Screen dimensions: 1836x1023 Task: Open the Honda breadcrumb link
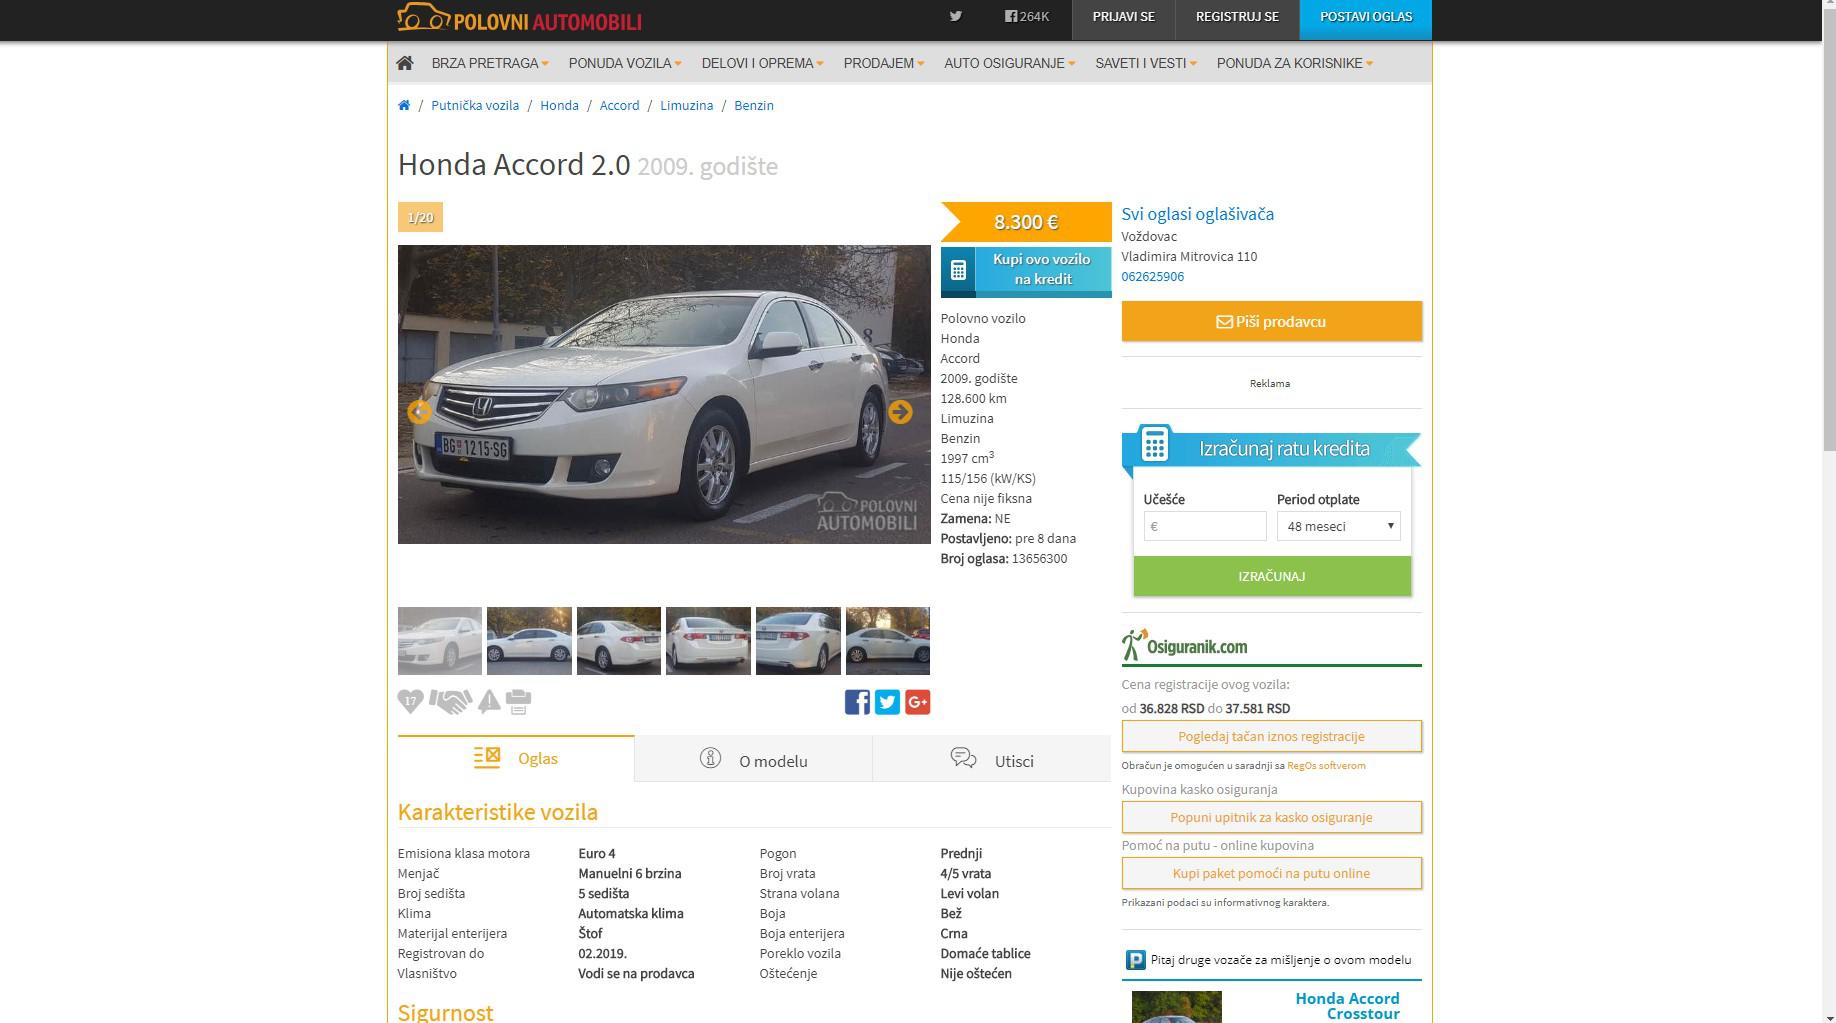[559, 105]
